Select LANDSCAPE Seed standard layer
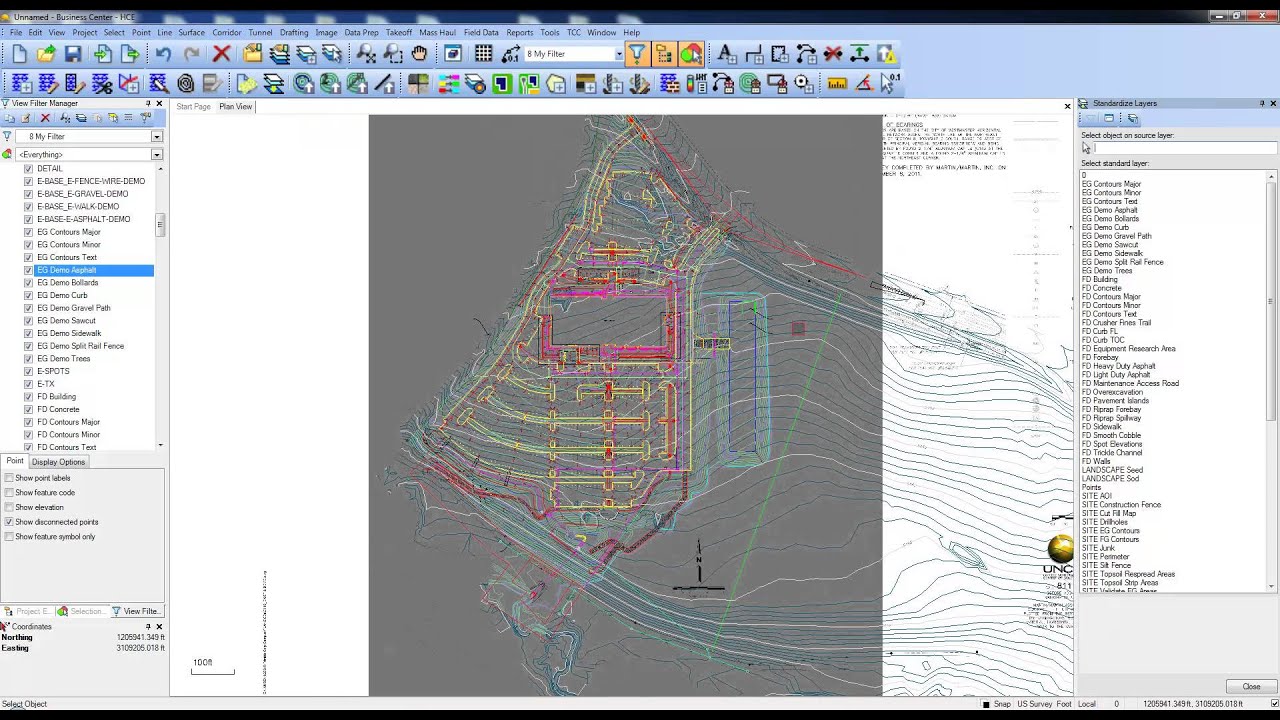 1112,470
